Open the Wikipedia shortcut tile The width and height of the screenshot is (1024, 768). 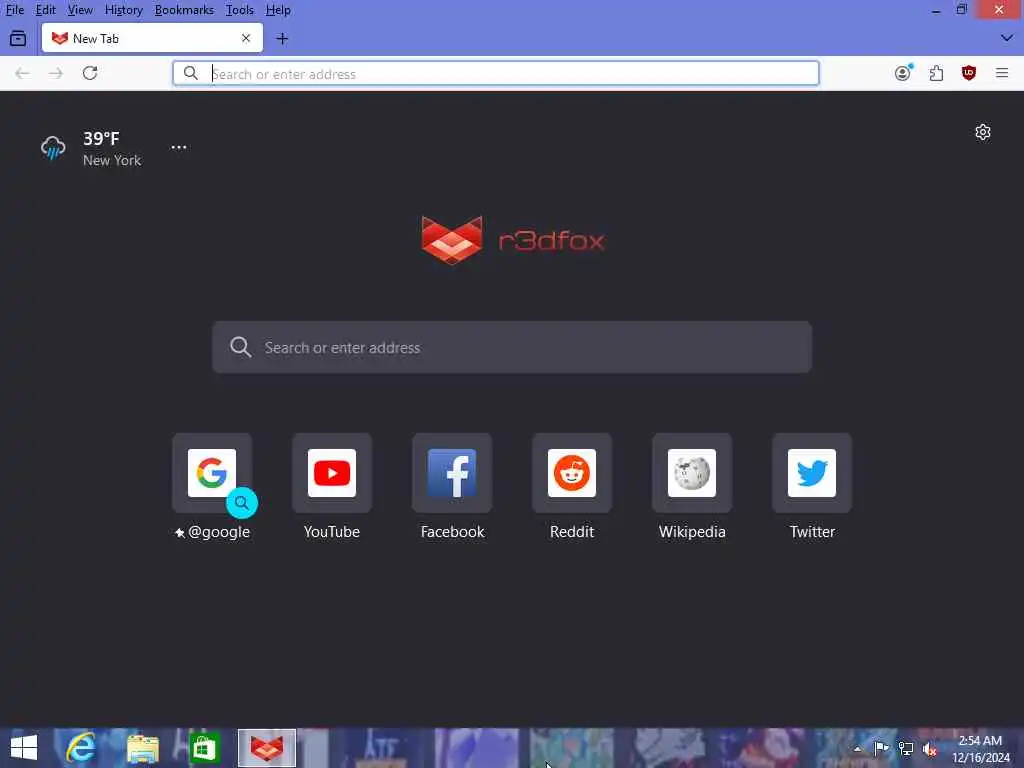692,473
